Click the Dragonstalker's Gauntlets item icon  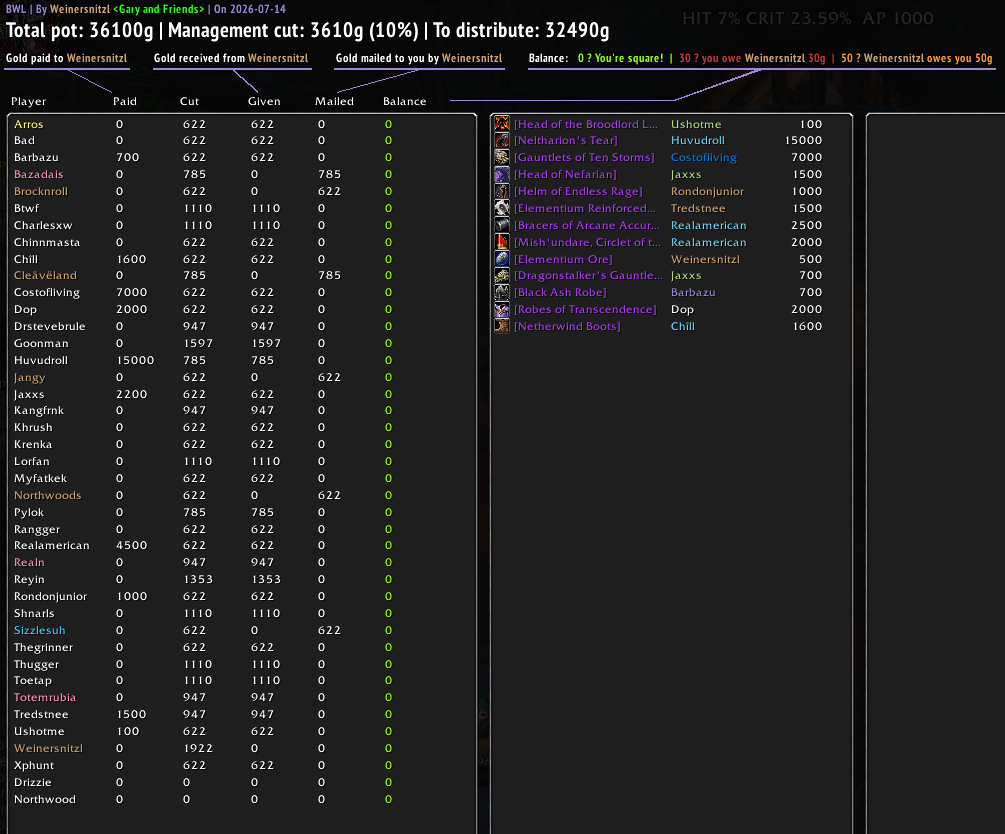click(x=502, y=276)
